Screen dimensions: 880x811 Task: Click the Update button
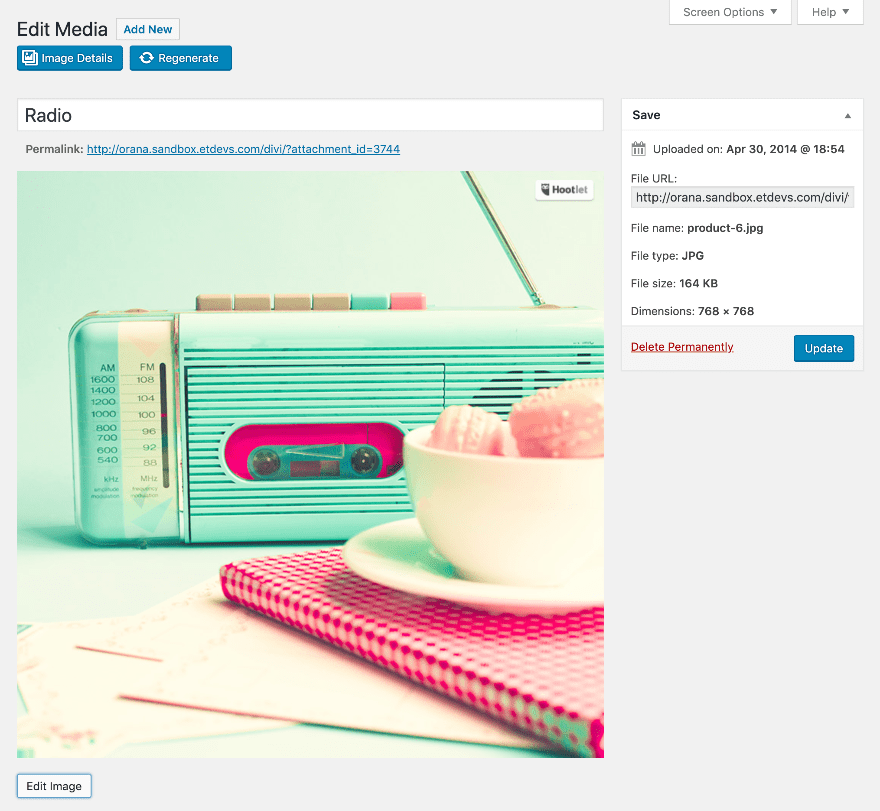tap(823, 349)
